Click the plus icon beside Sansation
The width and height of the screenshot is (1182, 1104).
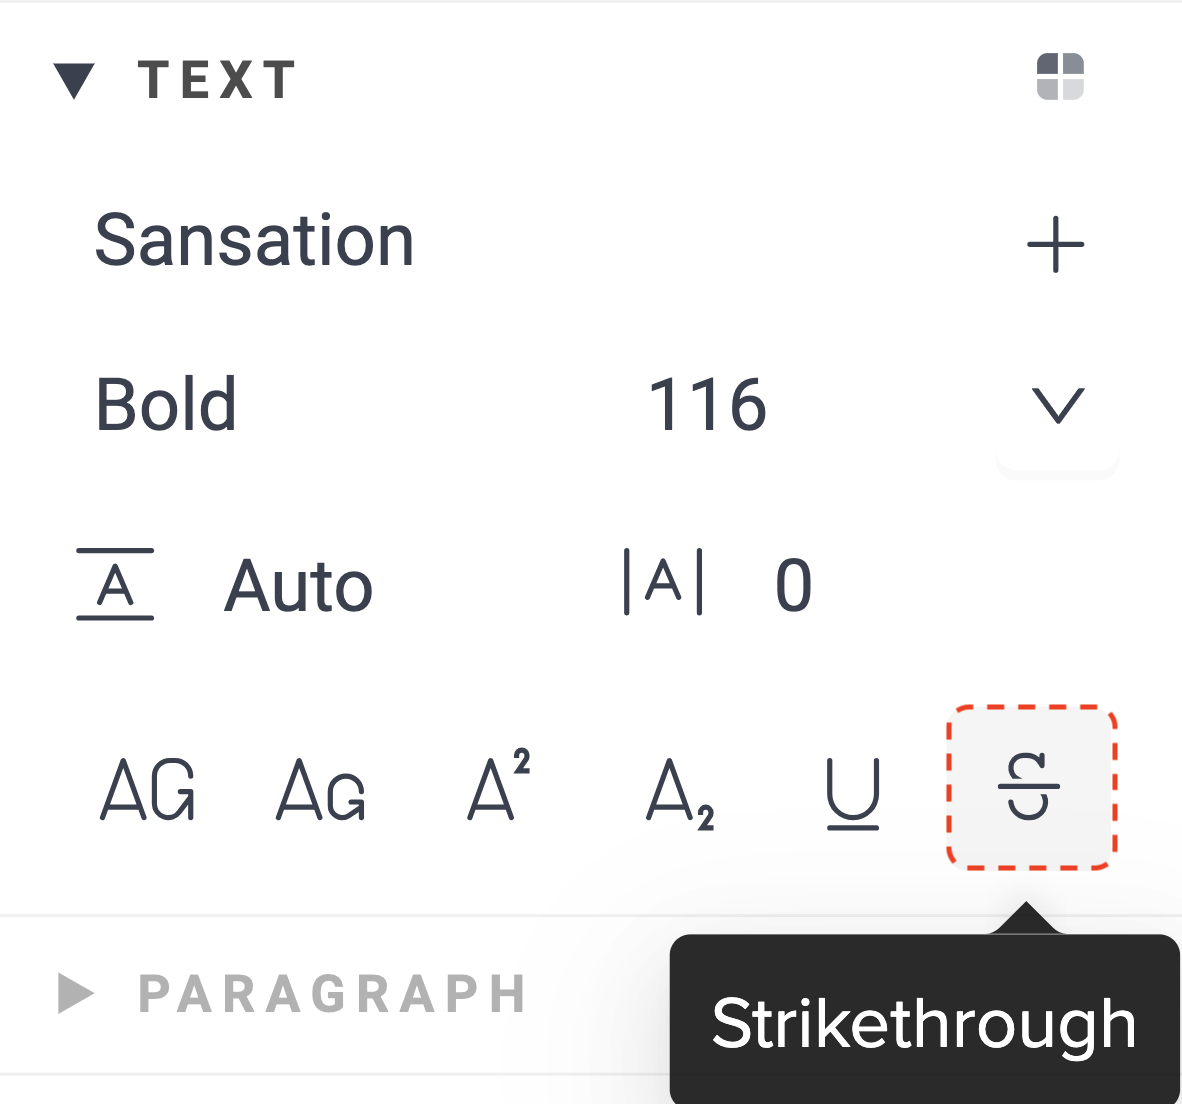pos(1056,244)
